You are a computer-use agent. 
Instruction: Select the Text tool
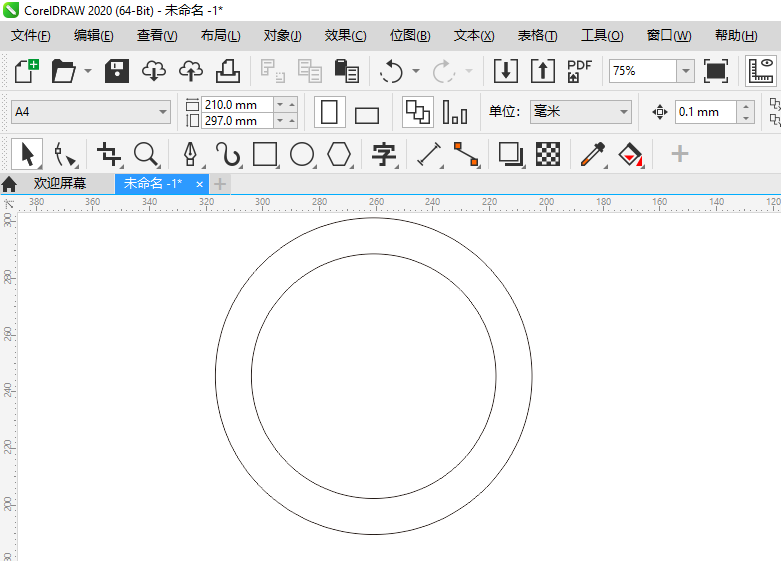pos(384,154)
